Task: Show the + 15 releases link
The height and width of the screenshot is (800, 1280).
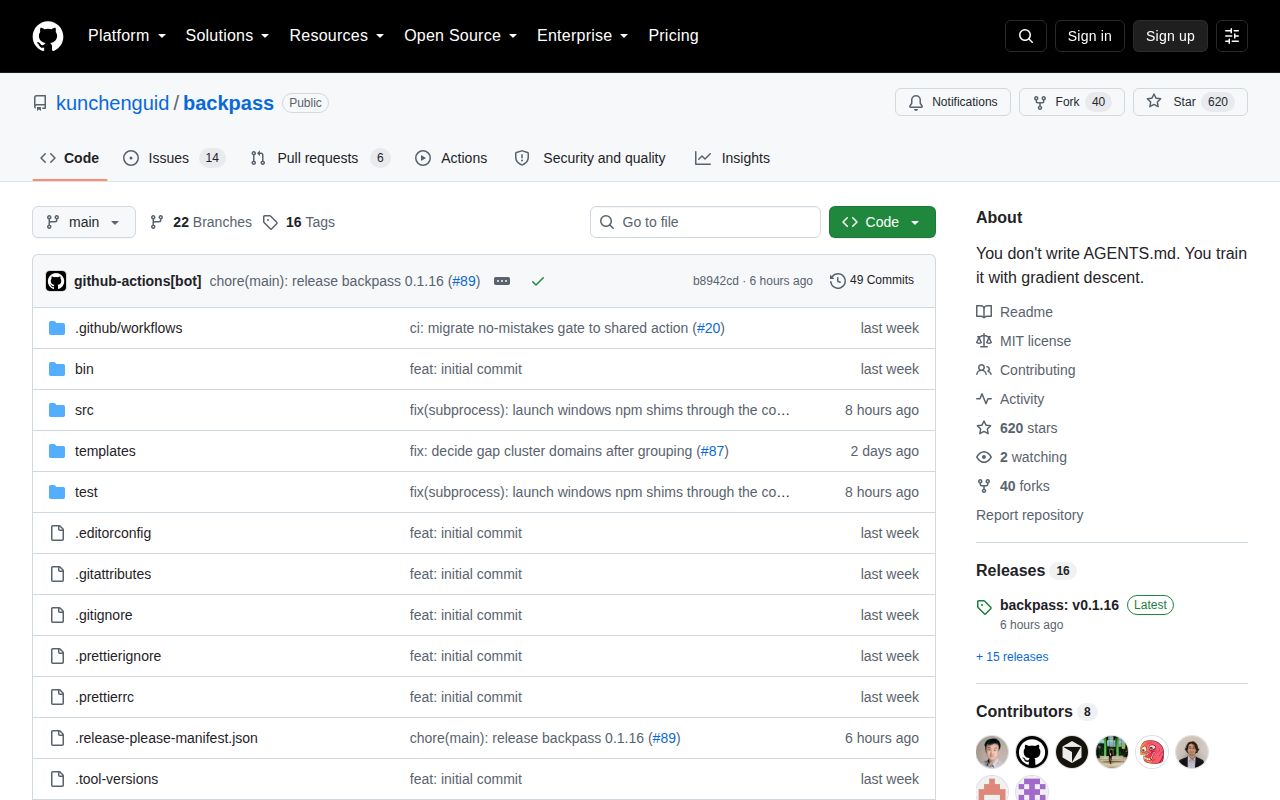Action: point(1012,657)
